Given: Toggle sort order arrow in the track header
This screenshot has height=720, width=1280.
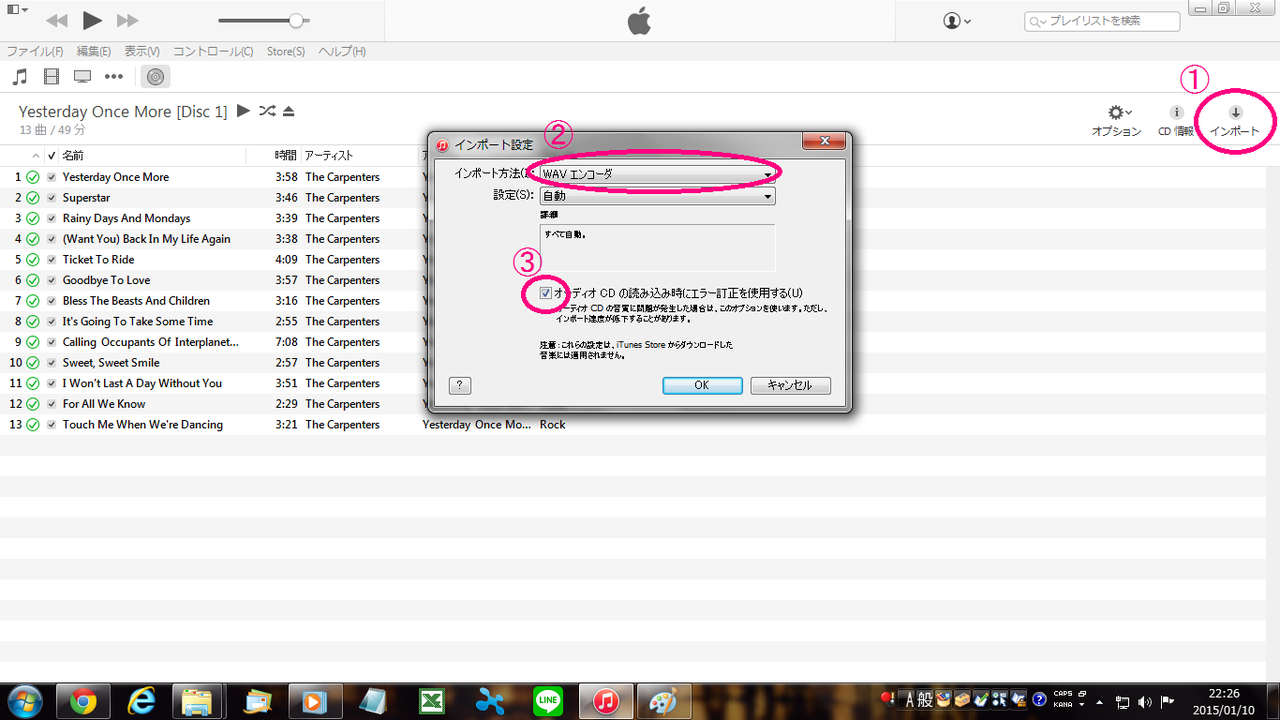Looking at the screenshot, I should point(36,156).
